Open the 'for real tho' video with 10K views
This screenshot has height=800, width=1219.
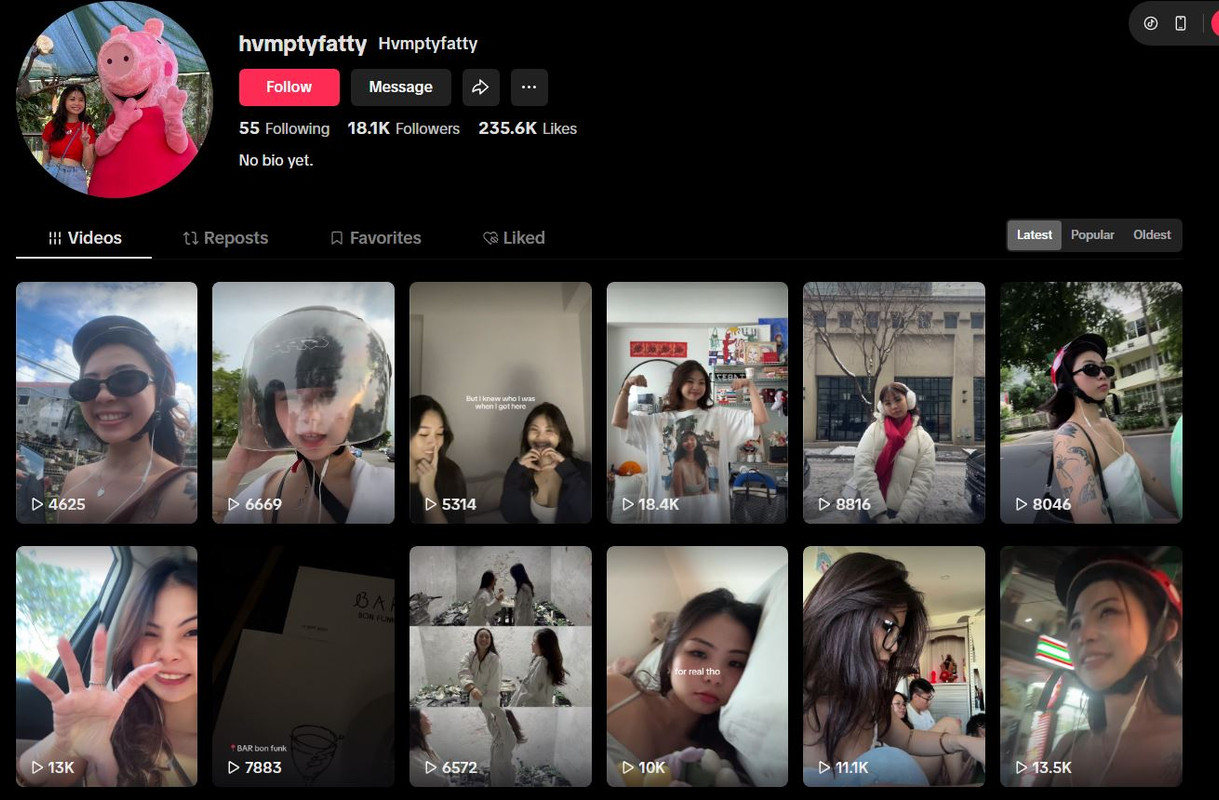(x=697, y=666)
